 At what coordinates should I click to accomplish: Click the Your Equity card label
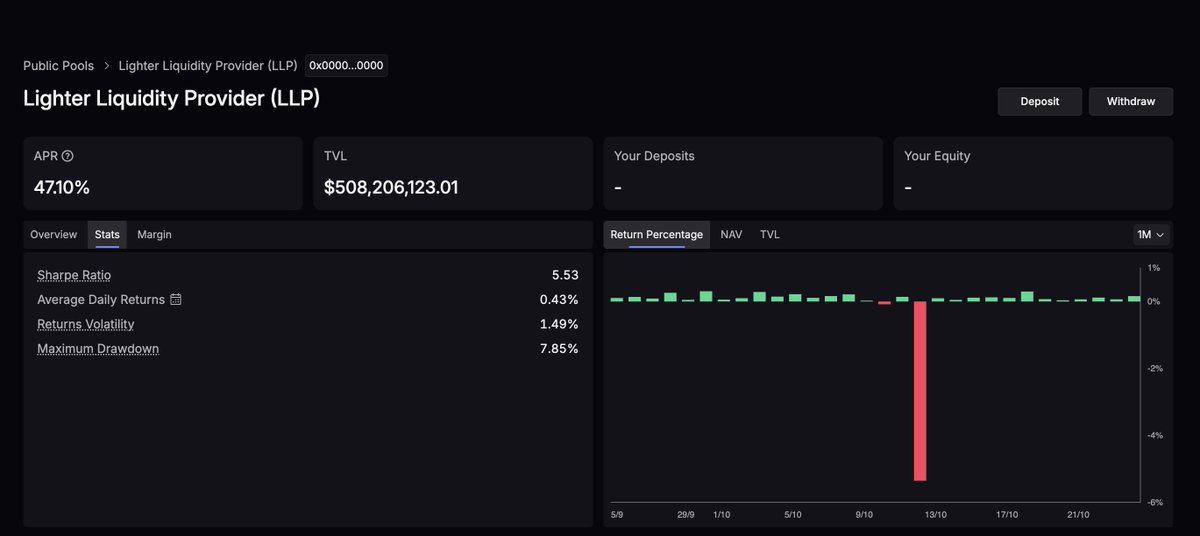[937, 156]
